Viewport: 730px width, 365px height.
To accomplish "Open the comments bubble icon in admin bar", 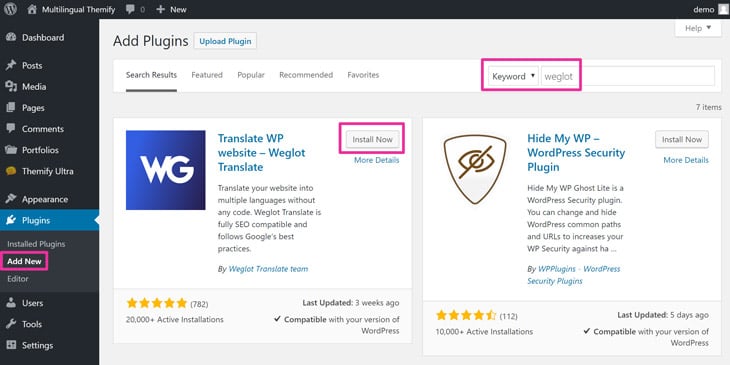I will pos(130,9).
